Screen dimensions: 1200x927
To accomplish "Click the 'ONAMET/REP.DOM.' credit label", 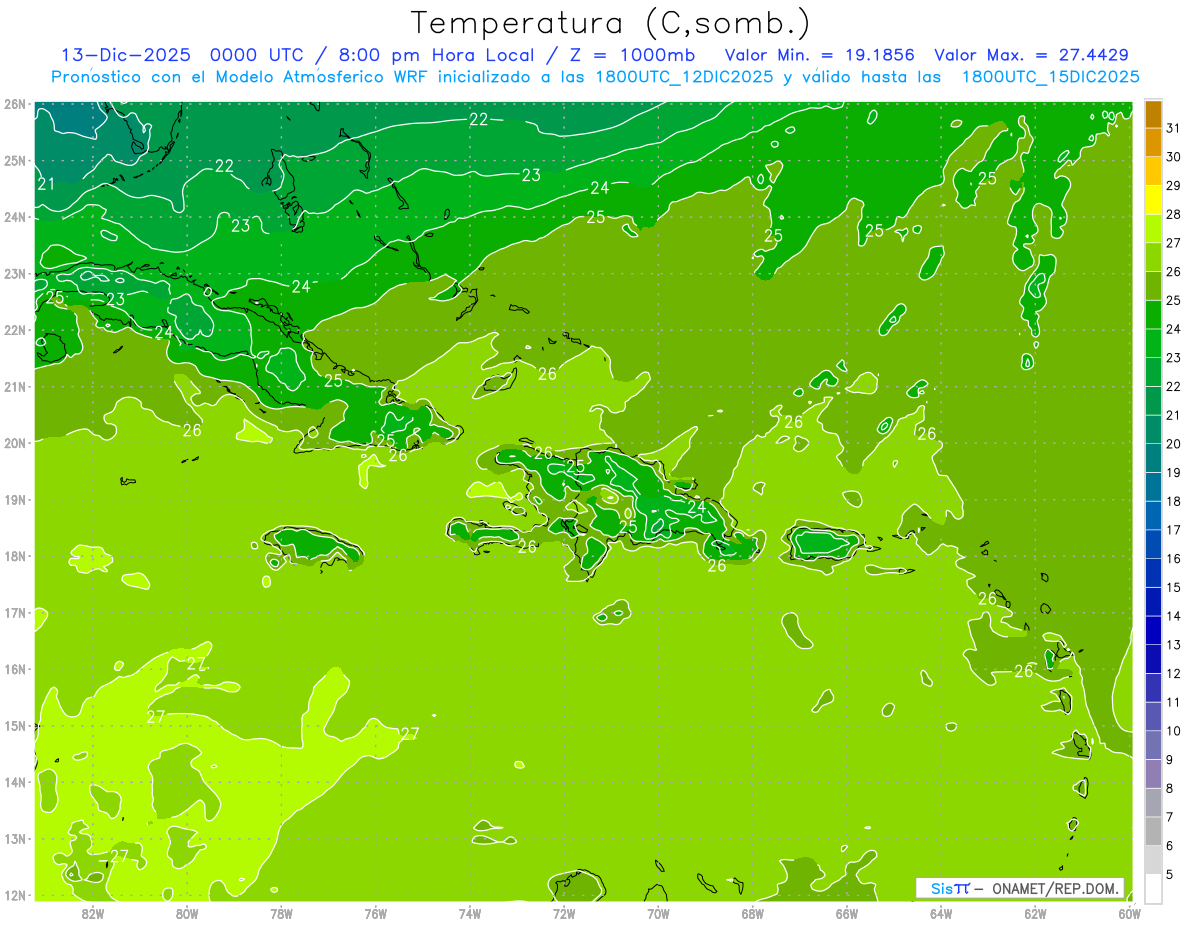I will [1055, 888].
